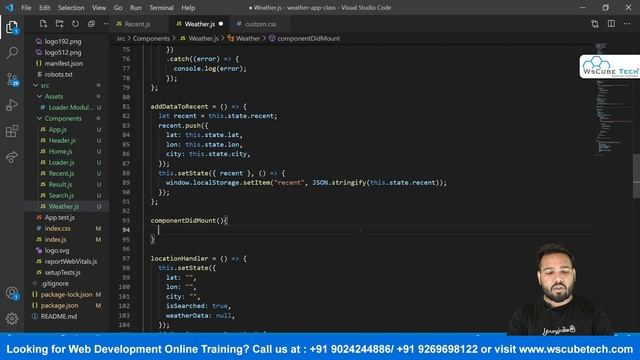Click the unsaved dot on Weather.js tab
640x360 pixels.
[221, 24]
